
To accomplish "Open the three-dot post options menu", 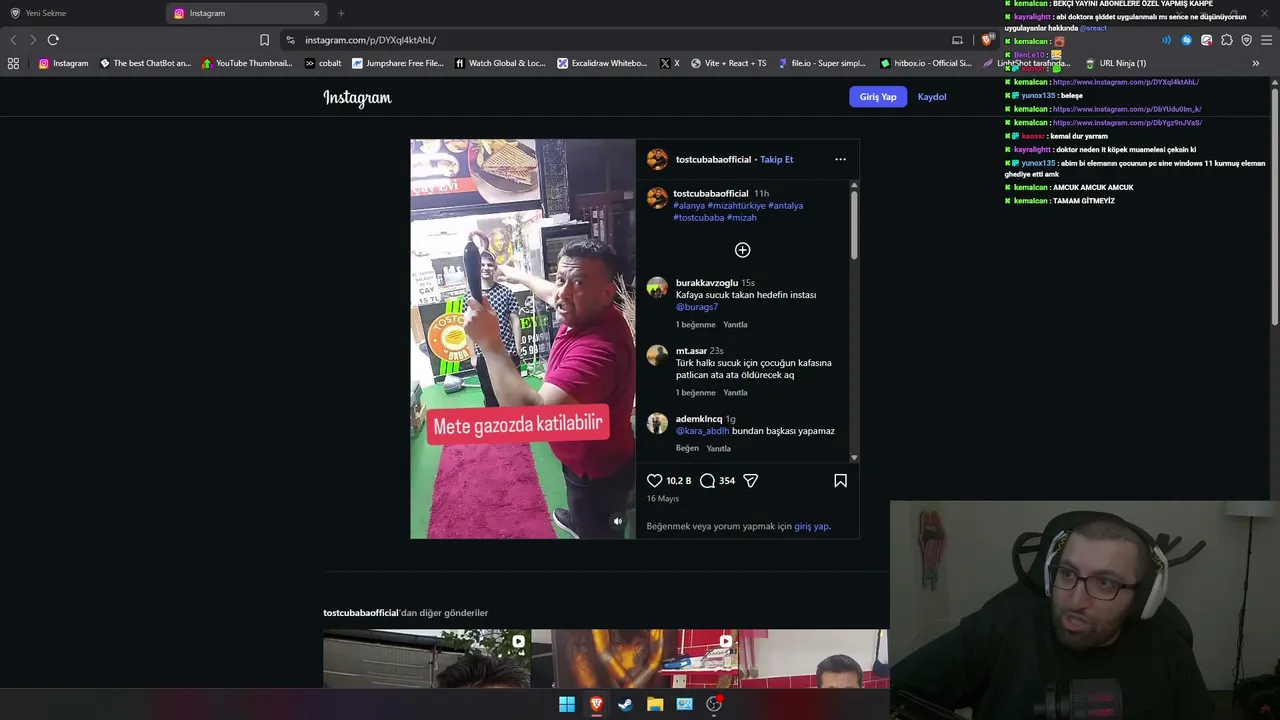I will click(x=840, y=159).
